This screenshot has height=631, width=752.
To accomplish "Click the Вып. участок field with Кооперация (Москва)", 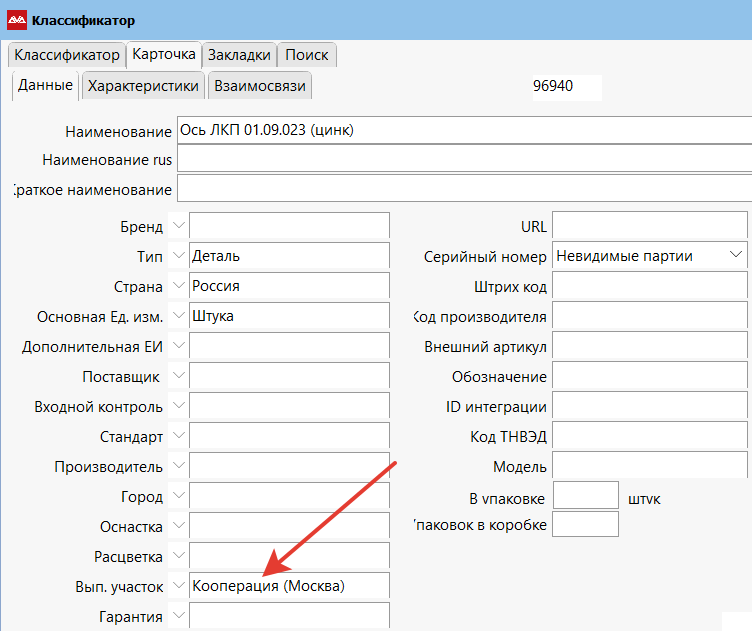I will 288,586.
